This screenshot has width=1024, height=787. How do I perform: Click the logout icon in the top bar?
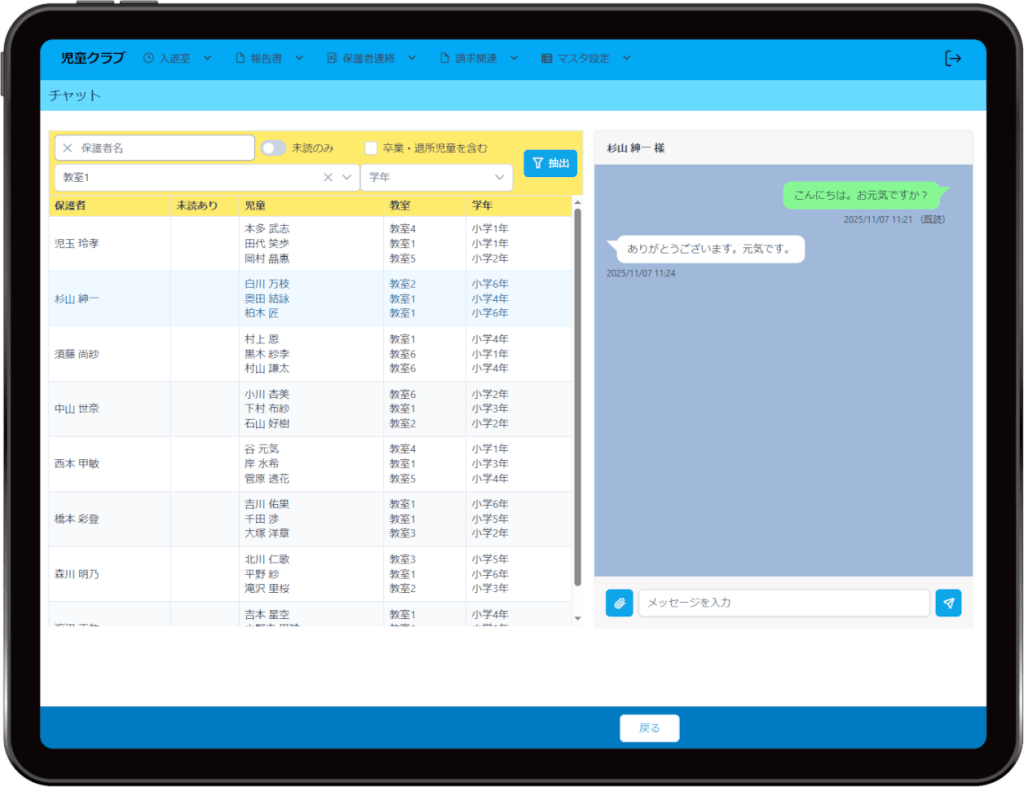click(952, 58)
